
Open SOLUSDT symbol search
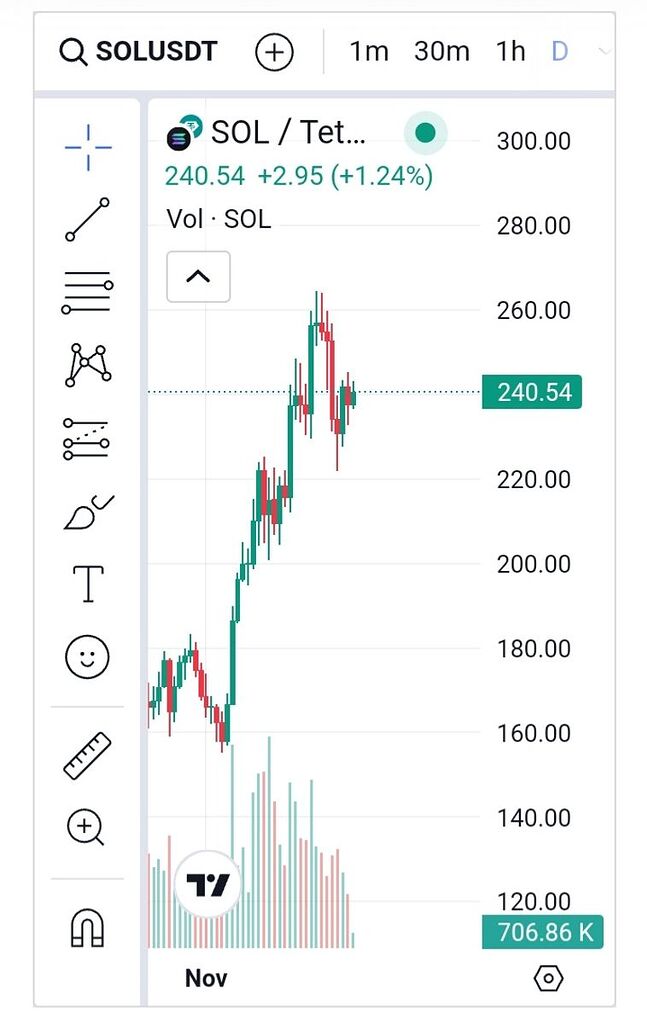[138, 51]
